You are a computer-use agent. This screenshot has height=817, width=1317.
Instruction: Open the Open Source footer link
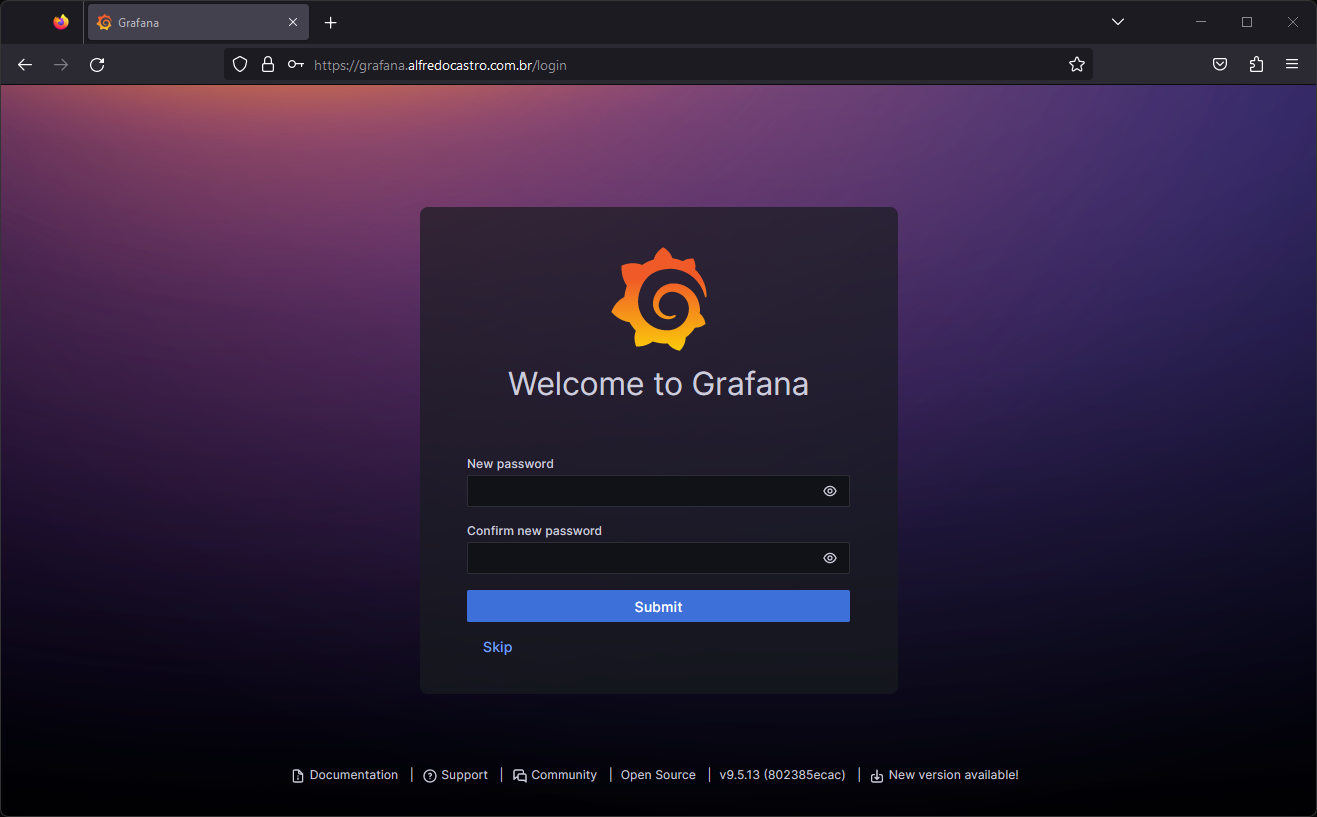[658, 775]
